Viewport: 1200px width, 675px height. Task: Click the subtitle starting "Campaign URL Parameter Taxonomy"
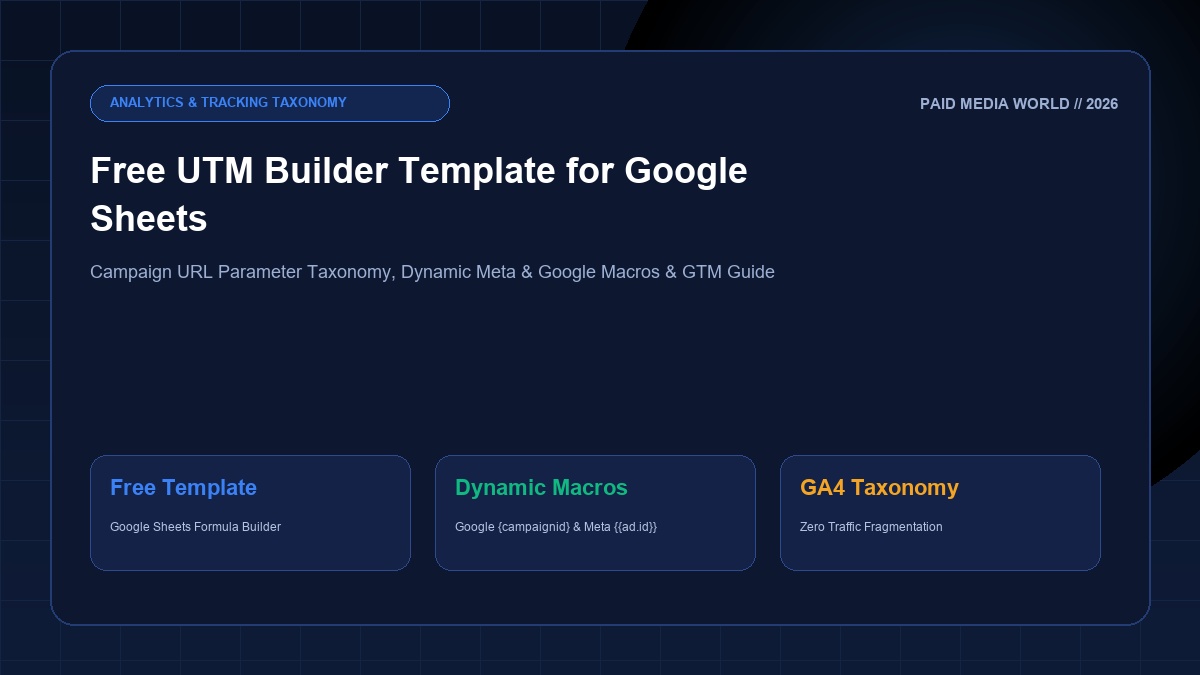[432, 272]
